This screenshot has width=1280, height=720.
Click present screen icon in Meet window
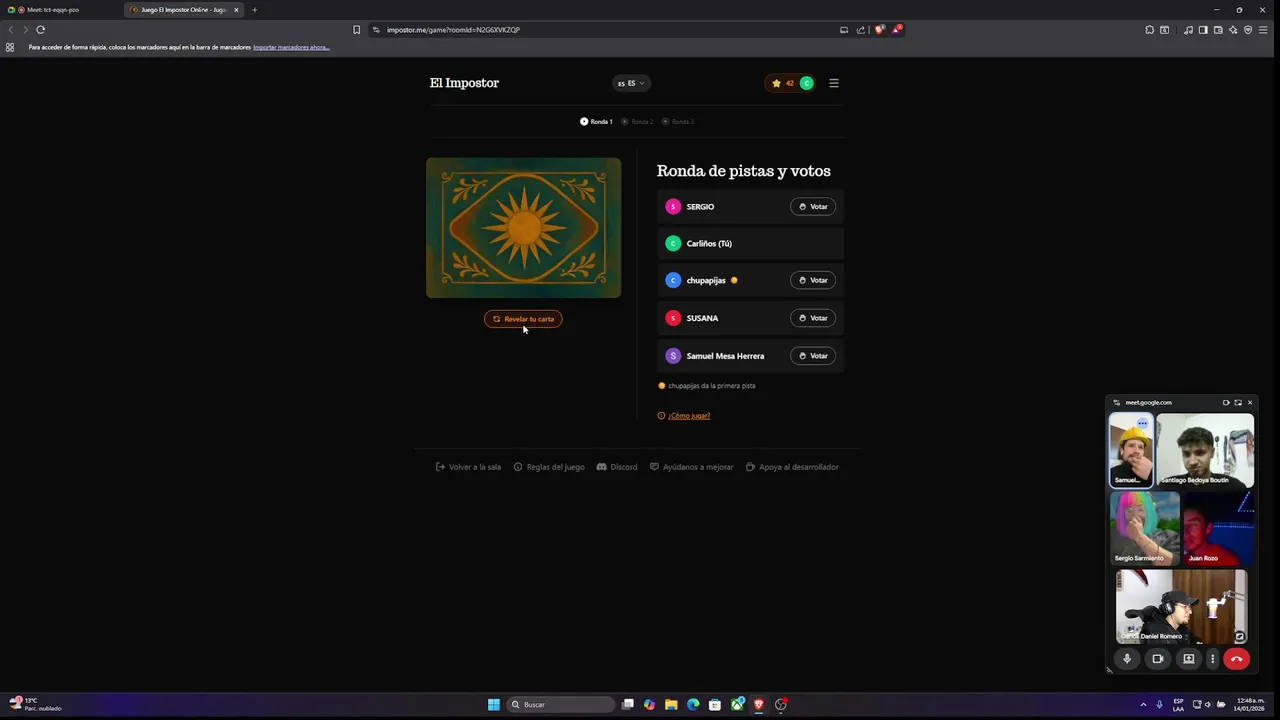click(1188, 659)
